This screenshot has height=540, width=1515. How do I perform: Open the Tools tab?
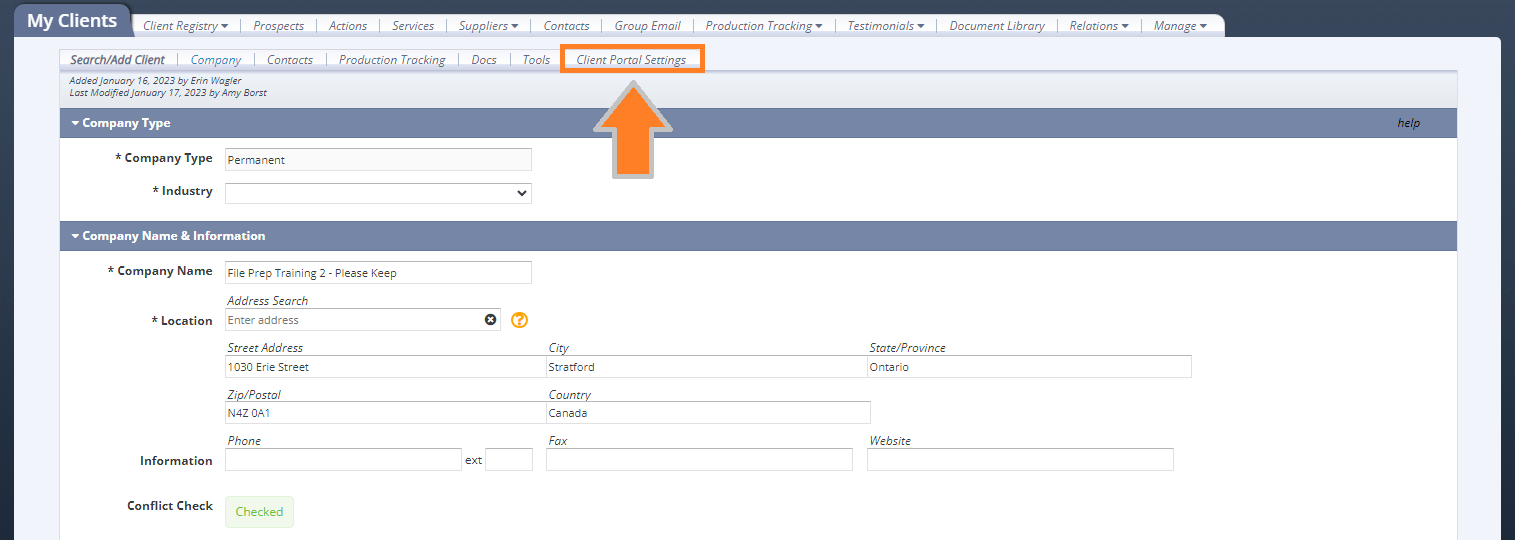[x=536, y=60]
